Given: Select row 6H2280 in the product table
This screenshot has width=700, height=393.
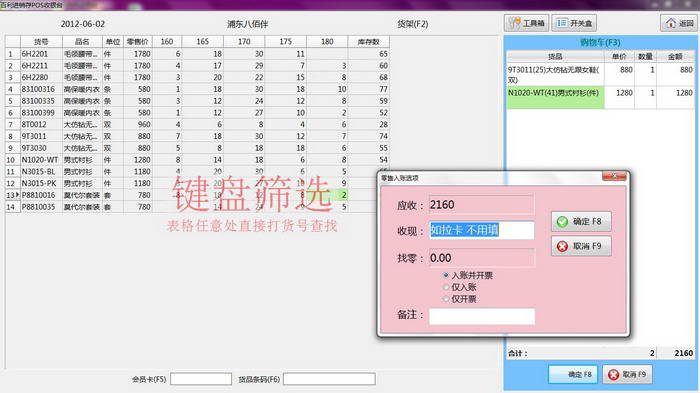Looking at the screenshot, I should [197, 77].
